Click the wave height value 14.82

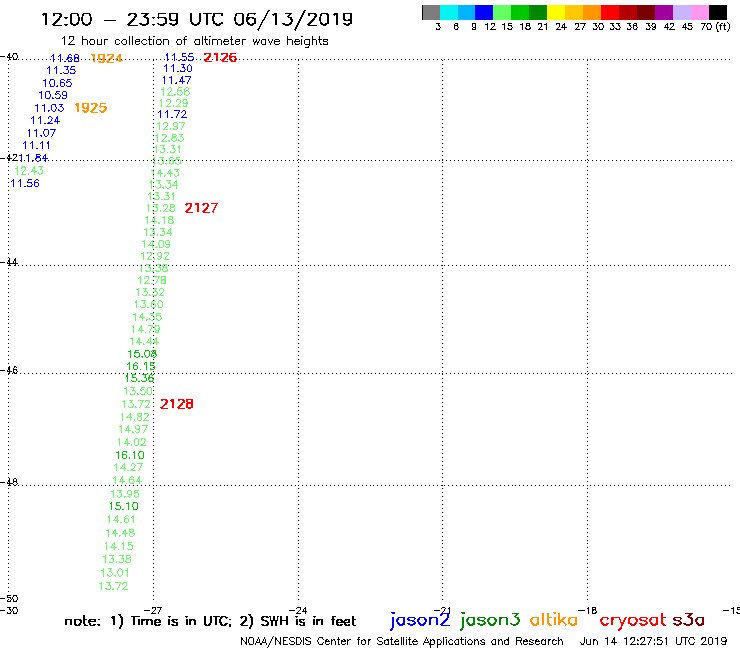[135, 417]
